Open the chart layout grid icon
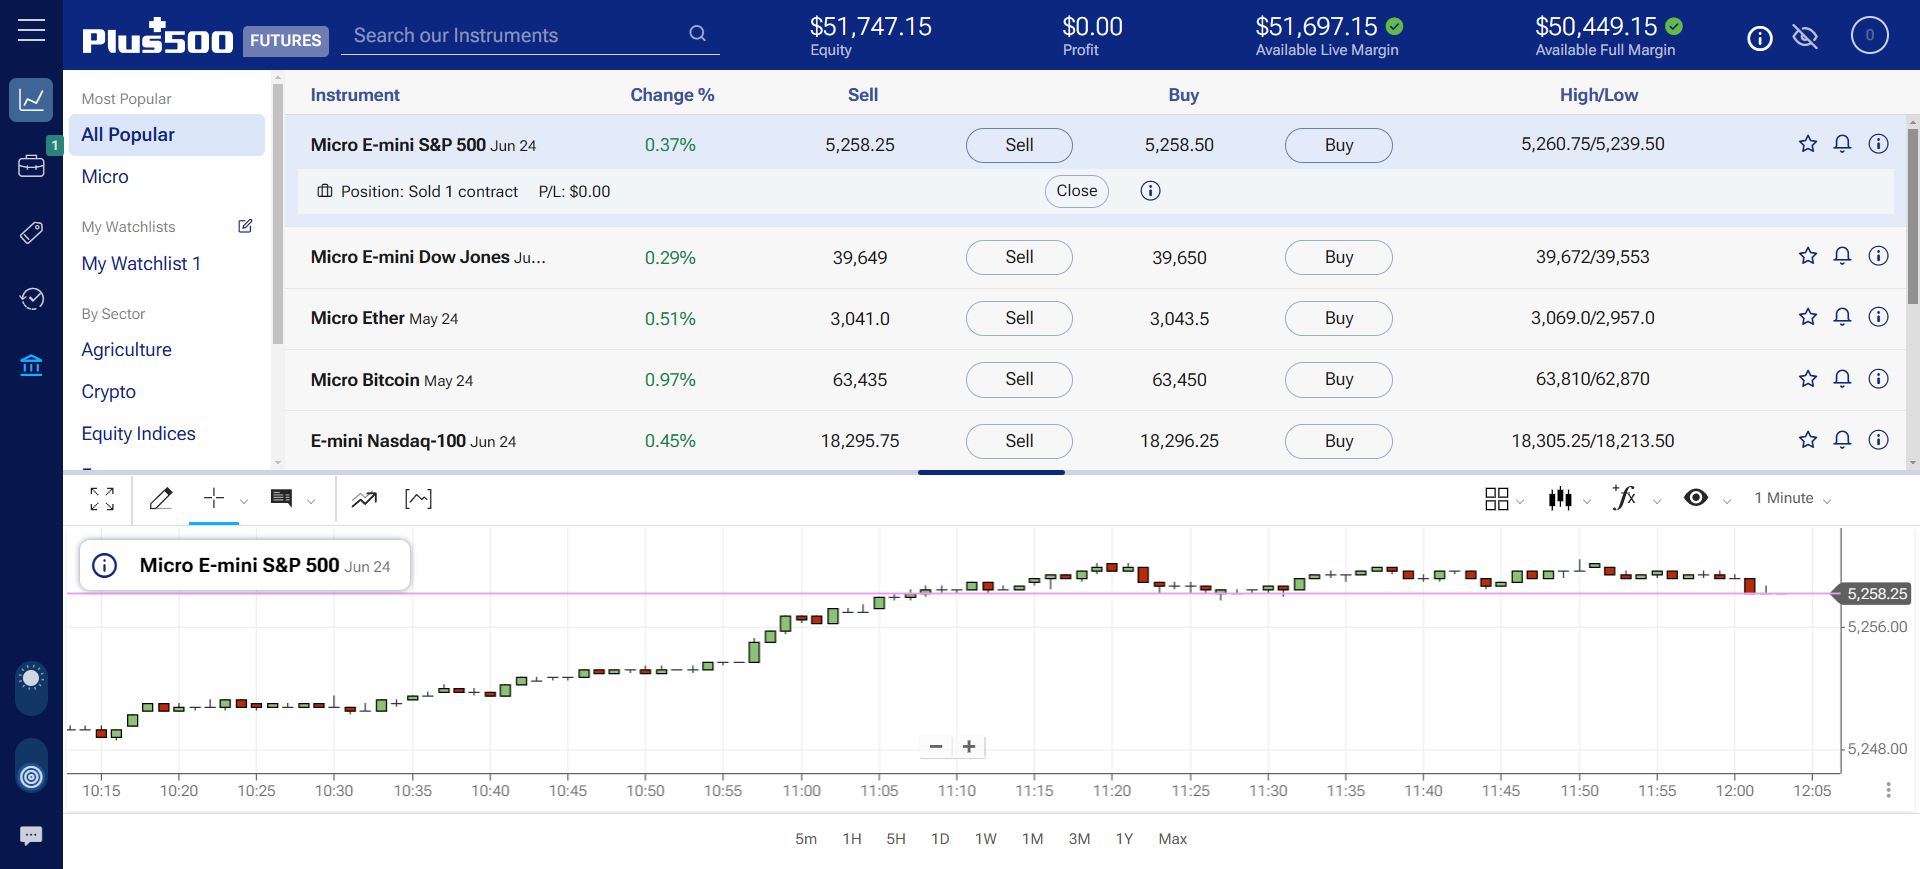 1497,499
